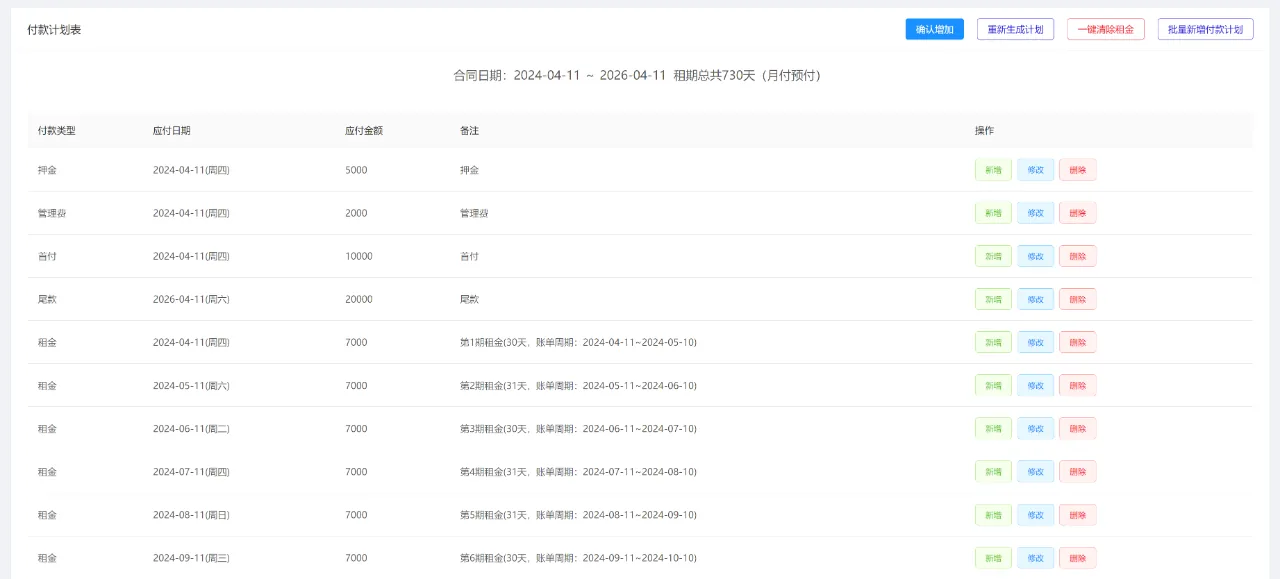Select the amount 2000 cell
Screen dimensions: 1280x579
[356, 213]
